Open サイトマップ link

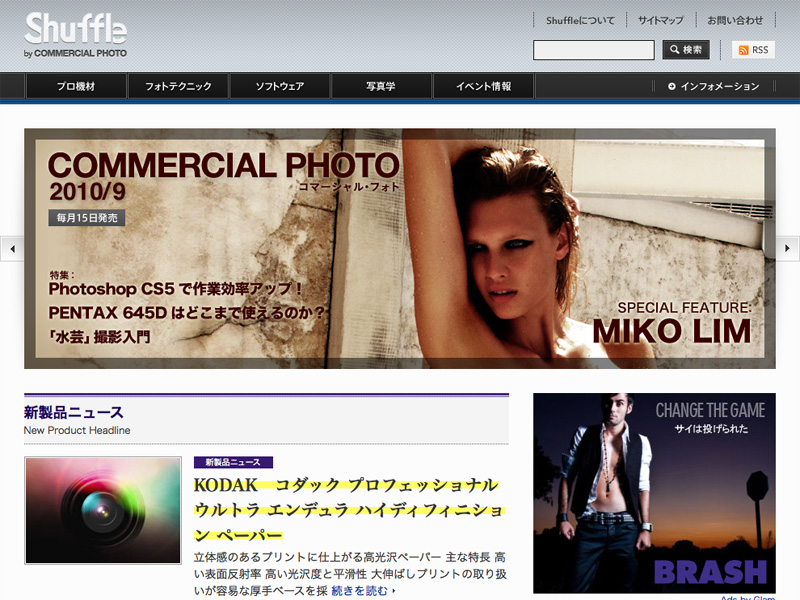click(x=660, y=20)
